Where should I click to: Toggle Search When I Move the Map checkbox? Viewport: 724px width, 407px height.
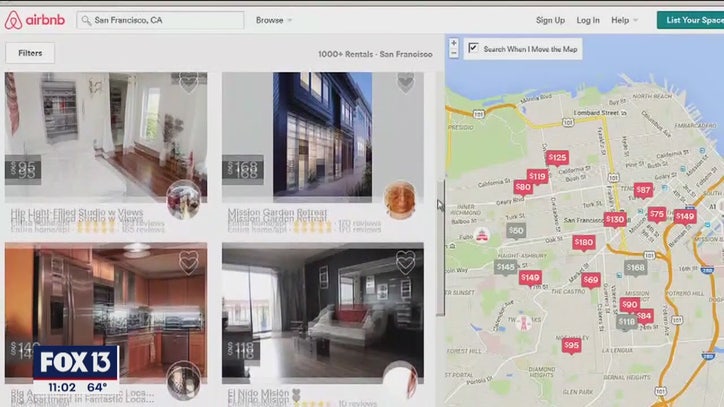pos(473,48)
